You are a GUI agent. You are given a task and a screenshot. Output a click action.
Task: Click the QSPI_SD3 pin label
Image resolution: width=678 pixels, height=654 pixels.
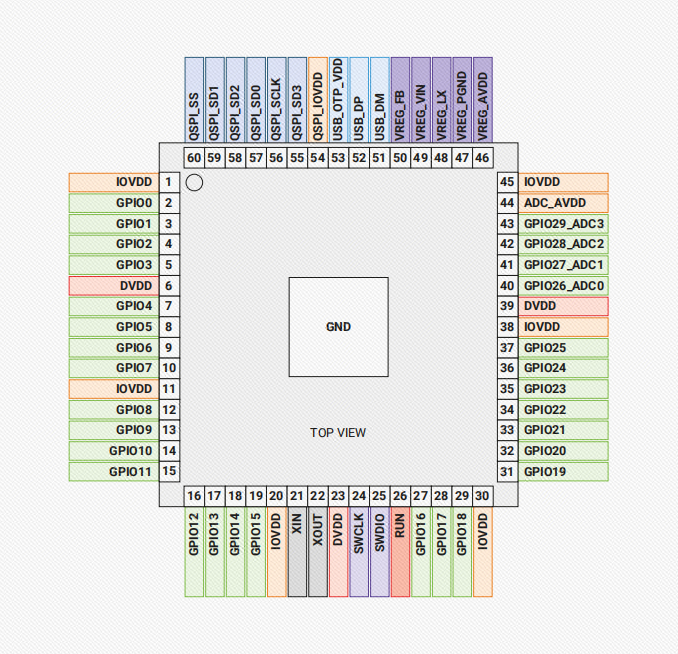297,100
